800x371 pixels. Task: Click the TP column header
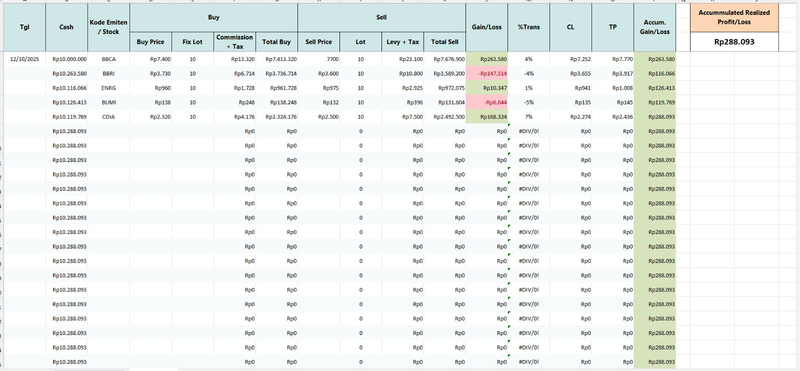coord(612,28)
